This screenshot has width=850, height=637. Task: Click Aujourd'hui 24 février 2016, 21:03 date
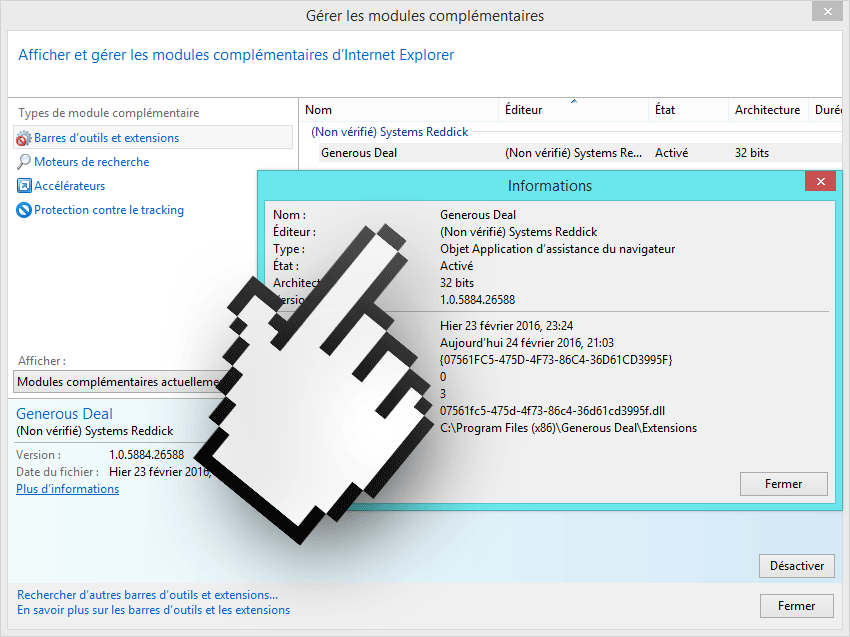527,343
